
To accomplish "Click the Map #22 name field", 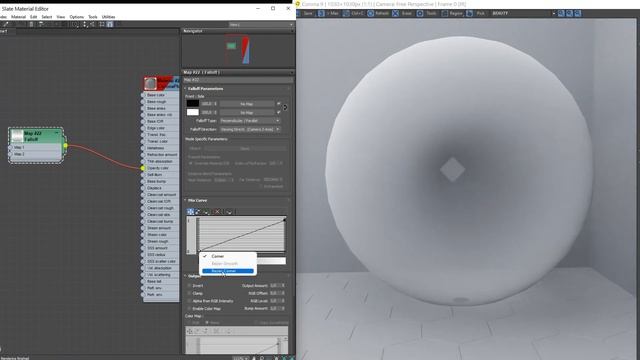I will (237, 80).
